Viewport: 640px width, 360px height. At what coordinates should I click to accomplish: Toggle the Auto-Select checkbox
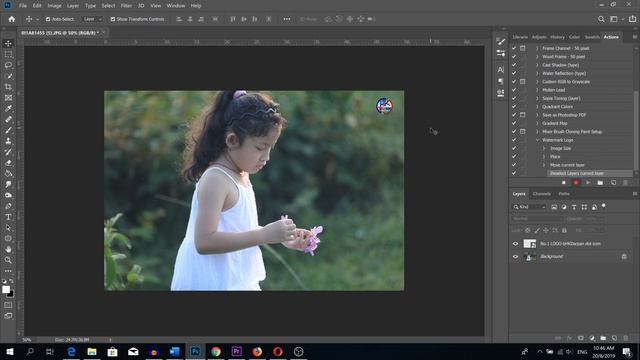(48, 19)
